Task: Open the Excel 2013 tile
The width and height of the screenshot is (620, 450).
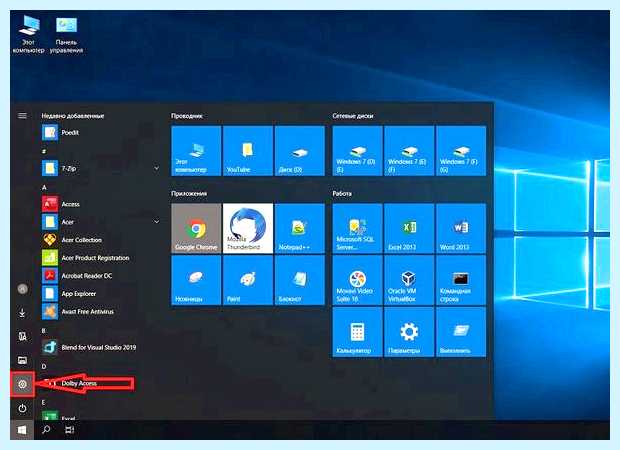Action: click(x=409, y=228)
